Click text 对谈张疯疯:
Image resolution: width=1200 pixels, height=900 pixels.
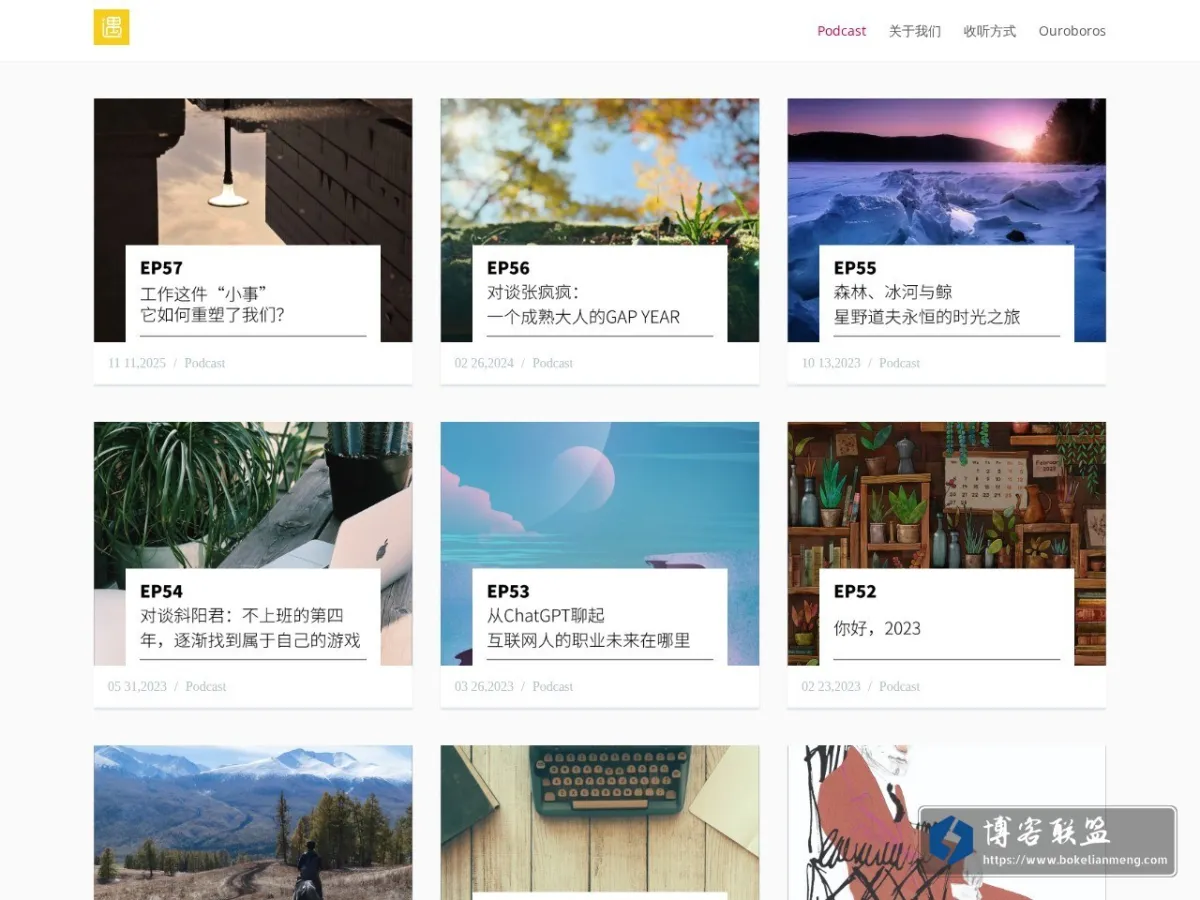(533, 292)
